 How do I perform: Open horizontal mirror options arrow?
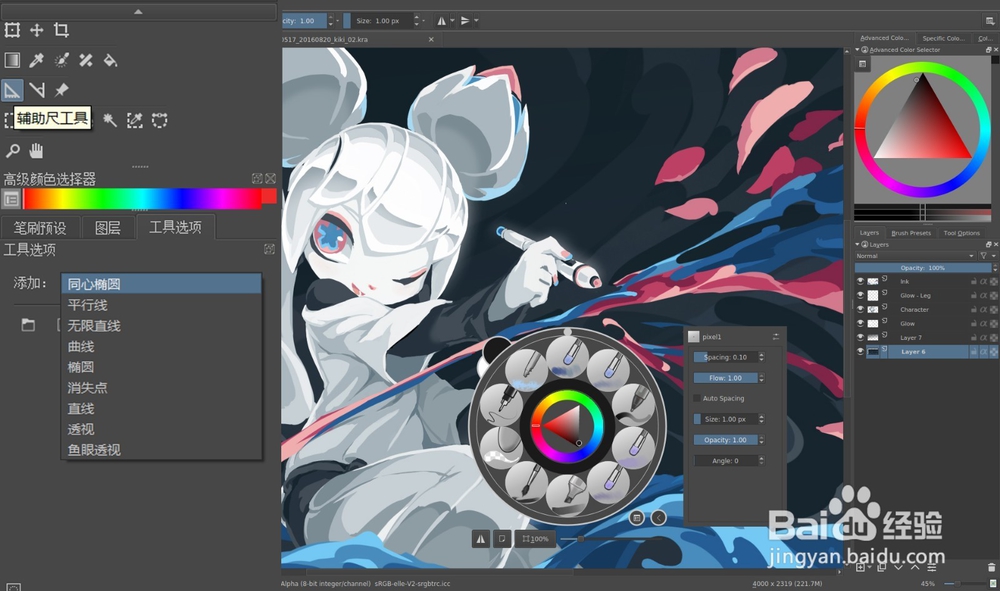[x=452, y=20]
